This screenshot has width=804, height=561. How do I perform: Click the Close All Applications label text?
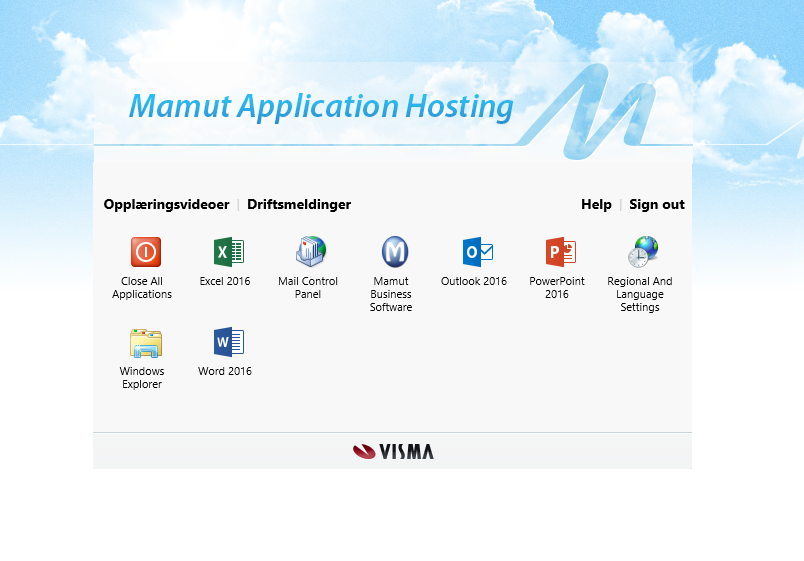click(x=142, y=288)
